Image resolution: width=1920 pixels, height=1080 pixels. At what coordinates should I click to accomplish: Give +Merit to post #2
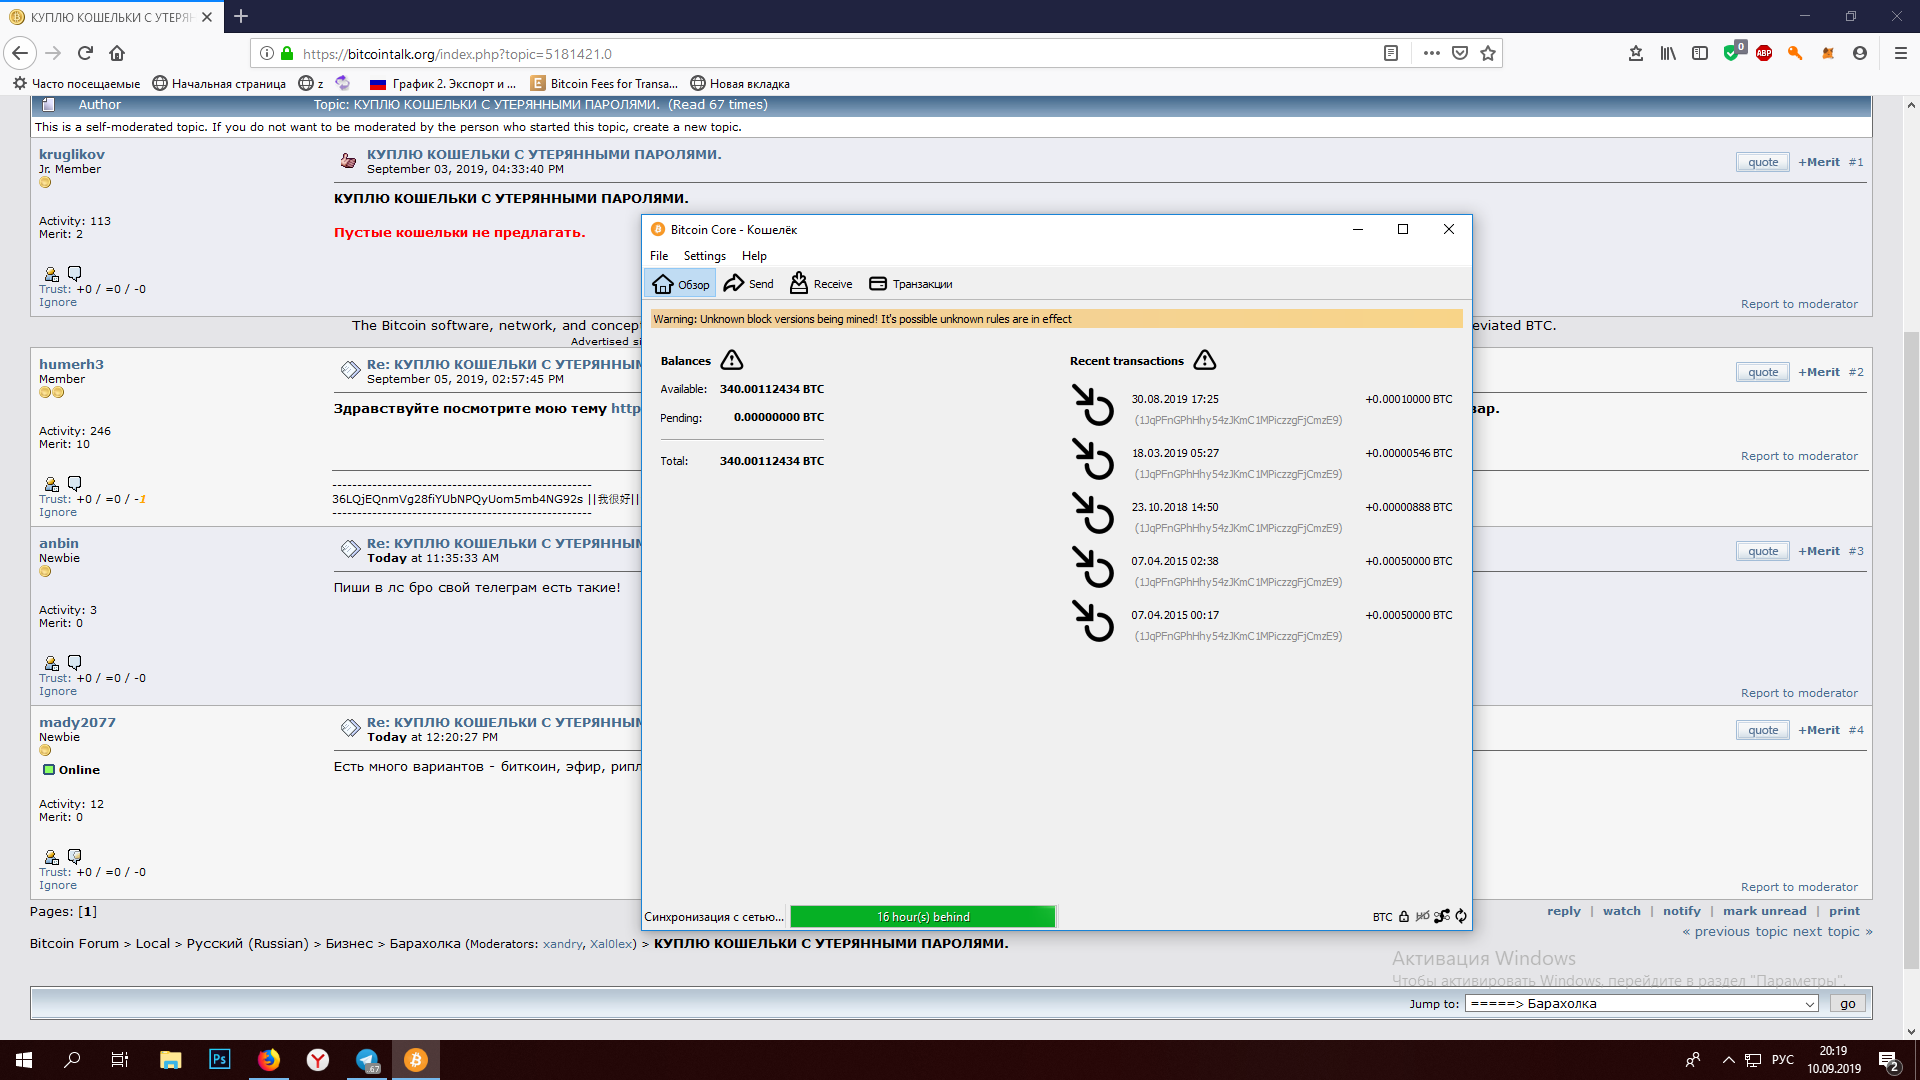point(1819,372)
